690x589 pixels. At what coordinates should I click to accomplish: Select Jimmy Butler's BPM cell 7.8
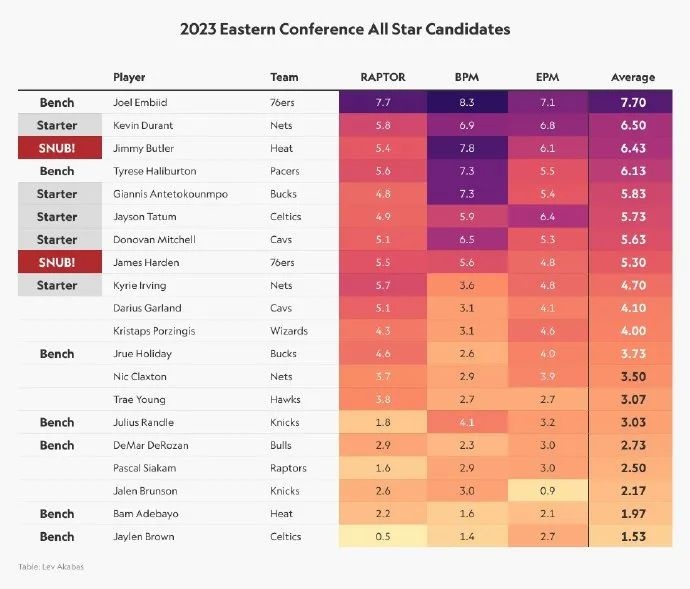pyautogui.click(x=467, y=148)
